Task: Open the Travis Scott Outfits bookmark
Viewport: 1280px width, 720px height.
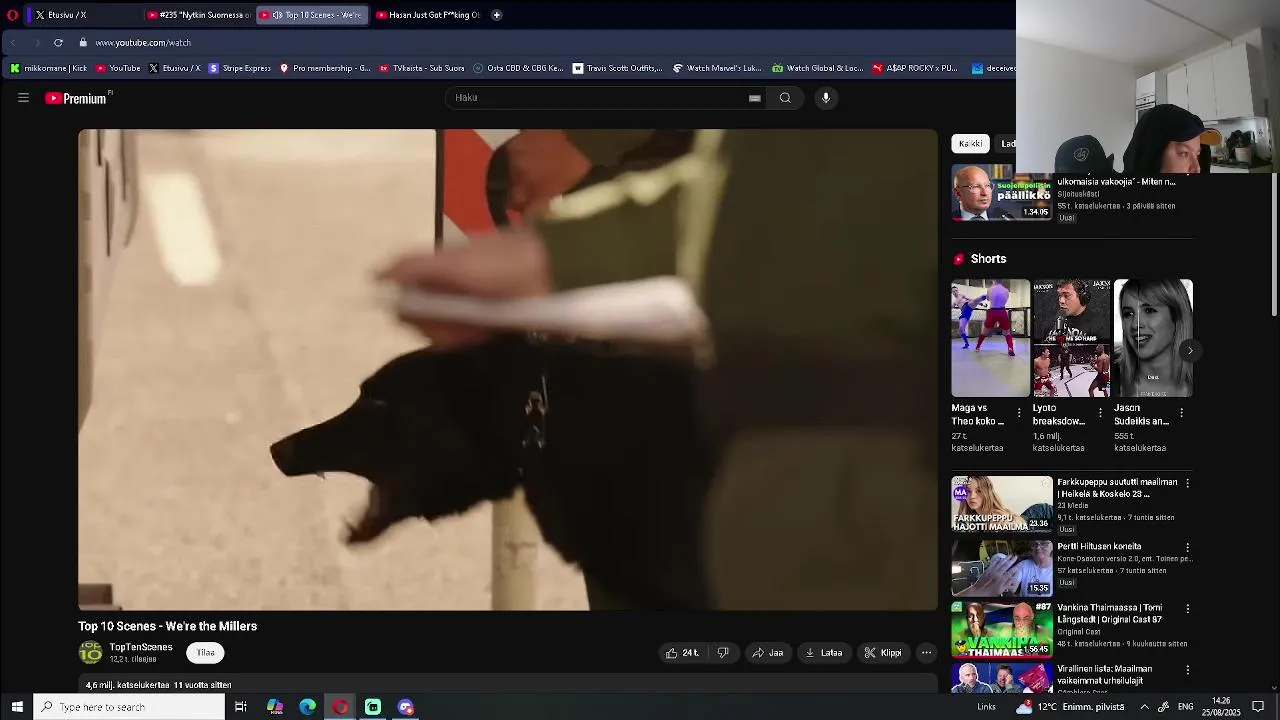Action: tap(617, 68)
